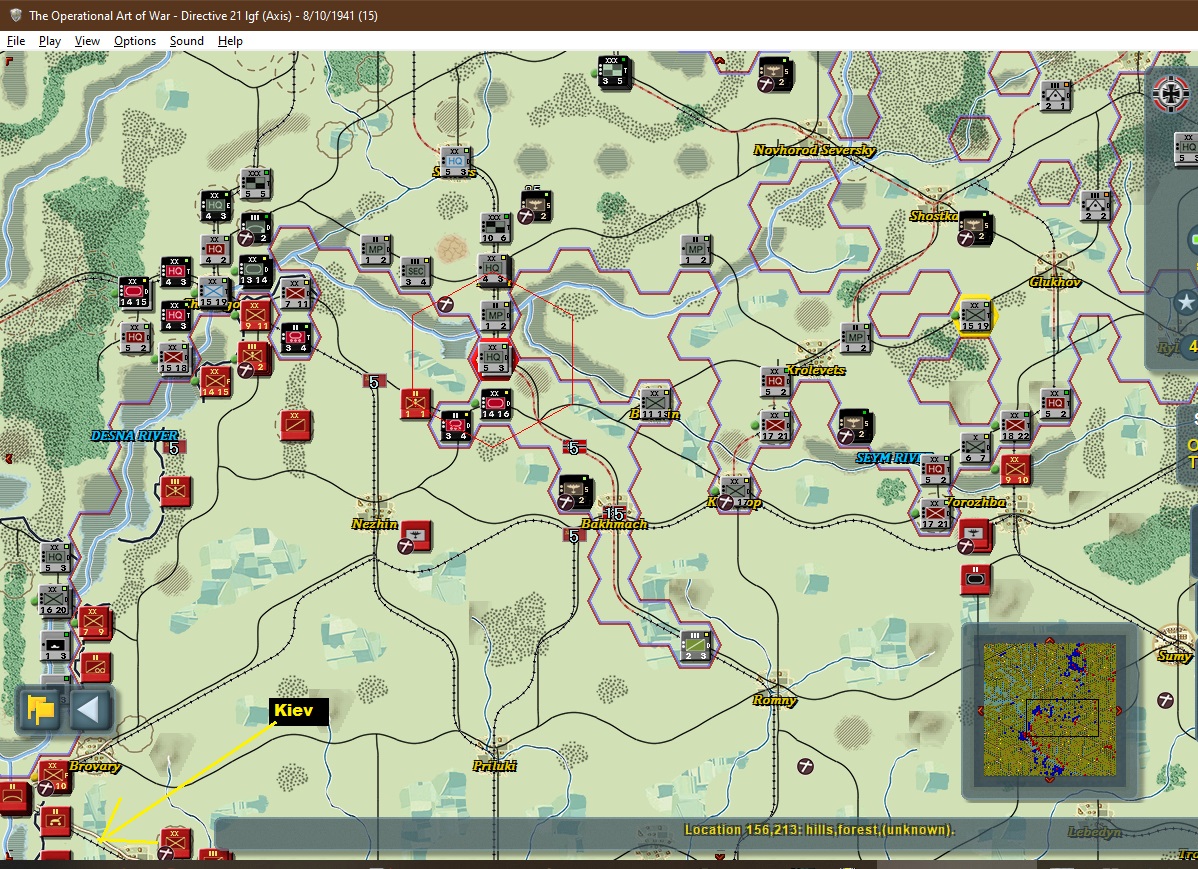Select the red-highlighted HQ unit 5 3
The image size is (1198, 869).
tap(494, 358)
